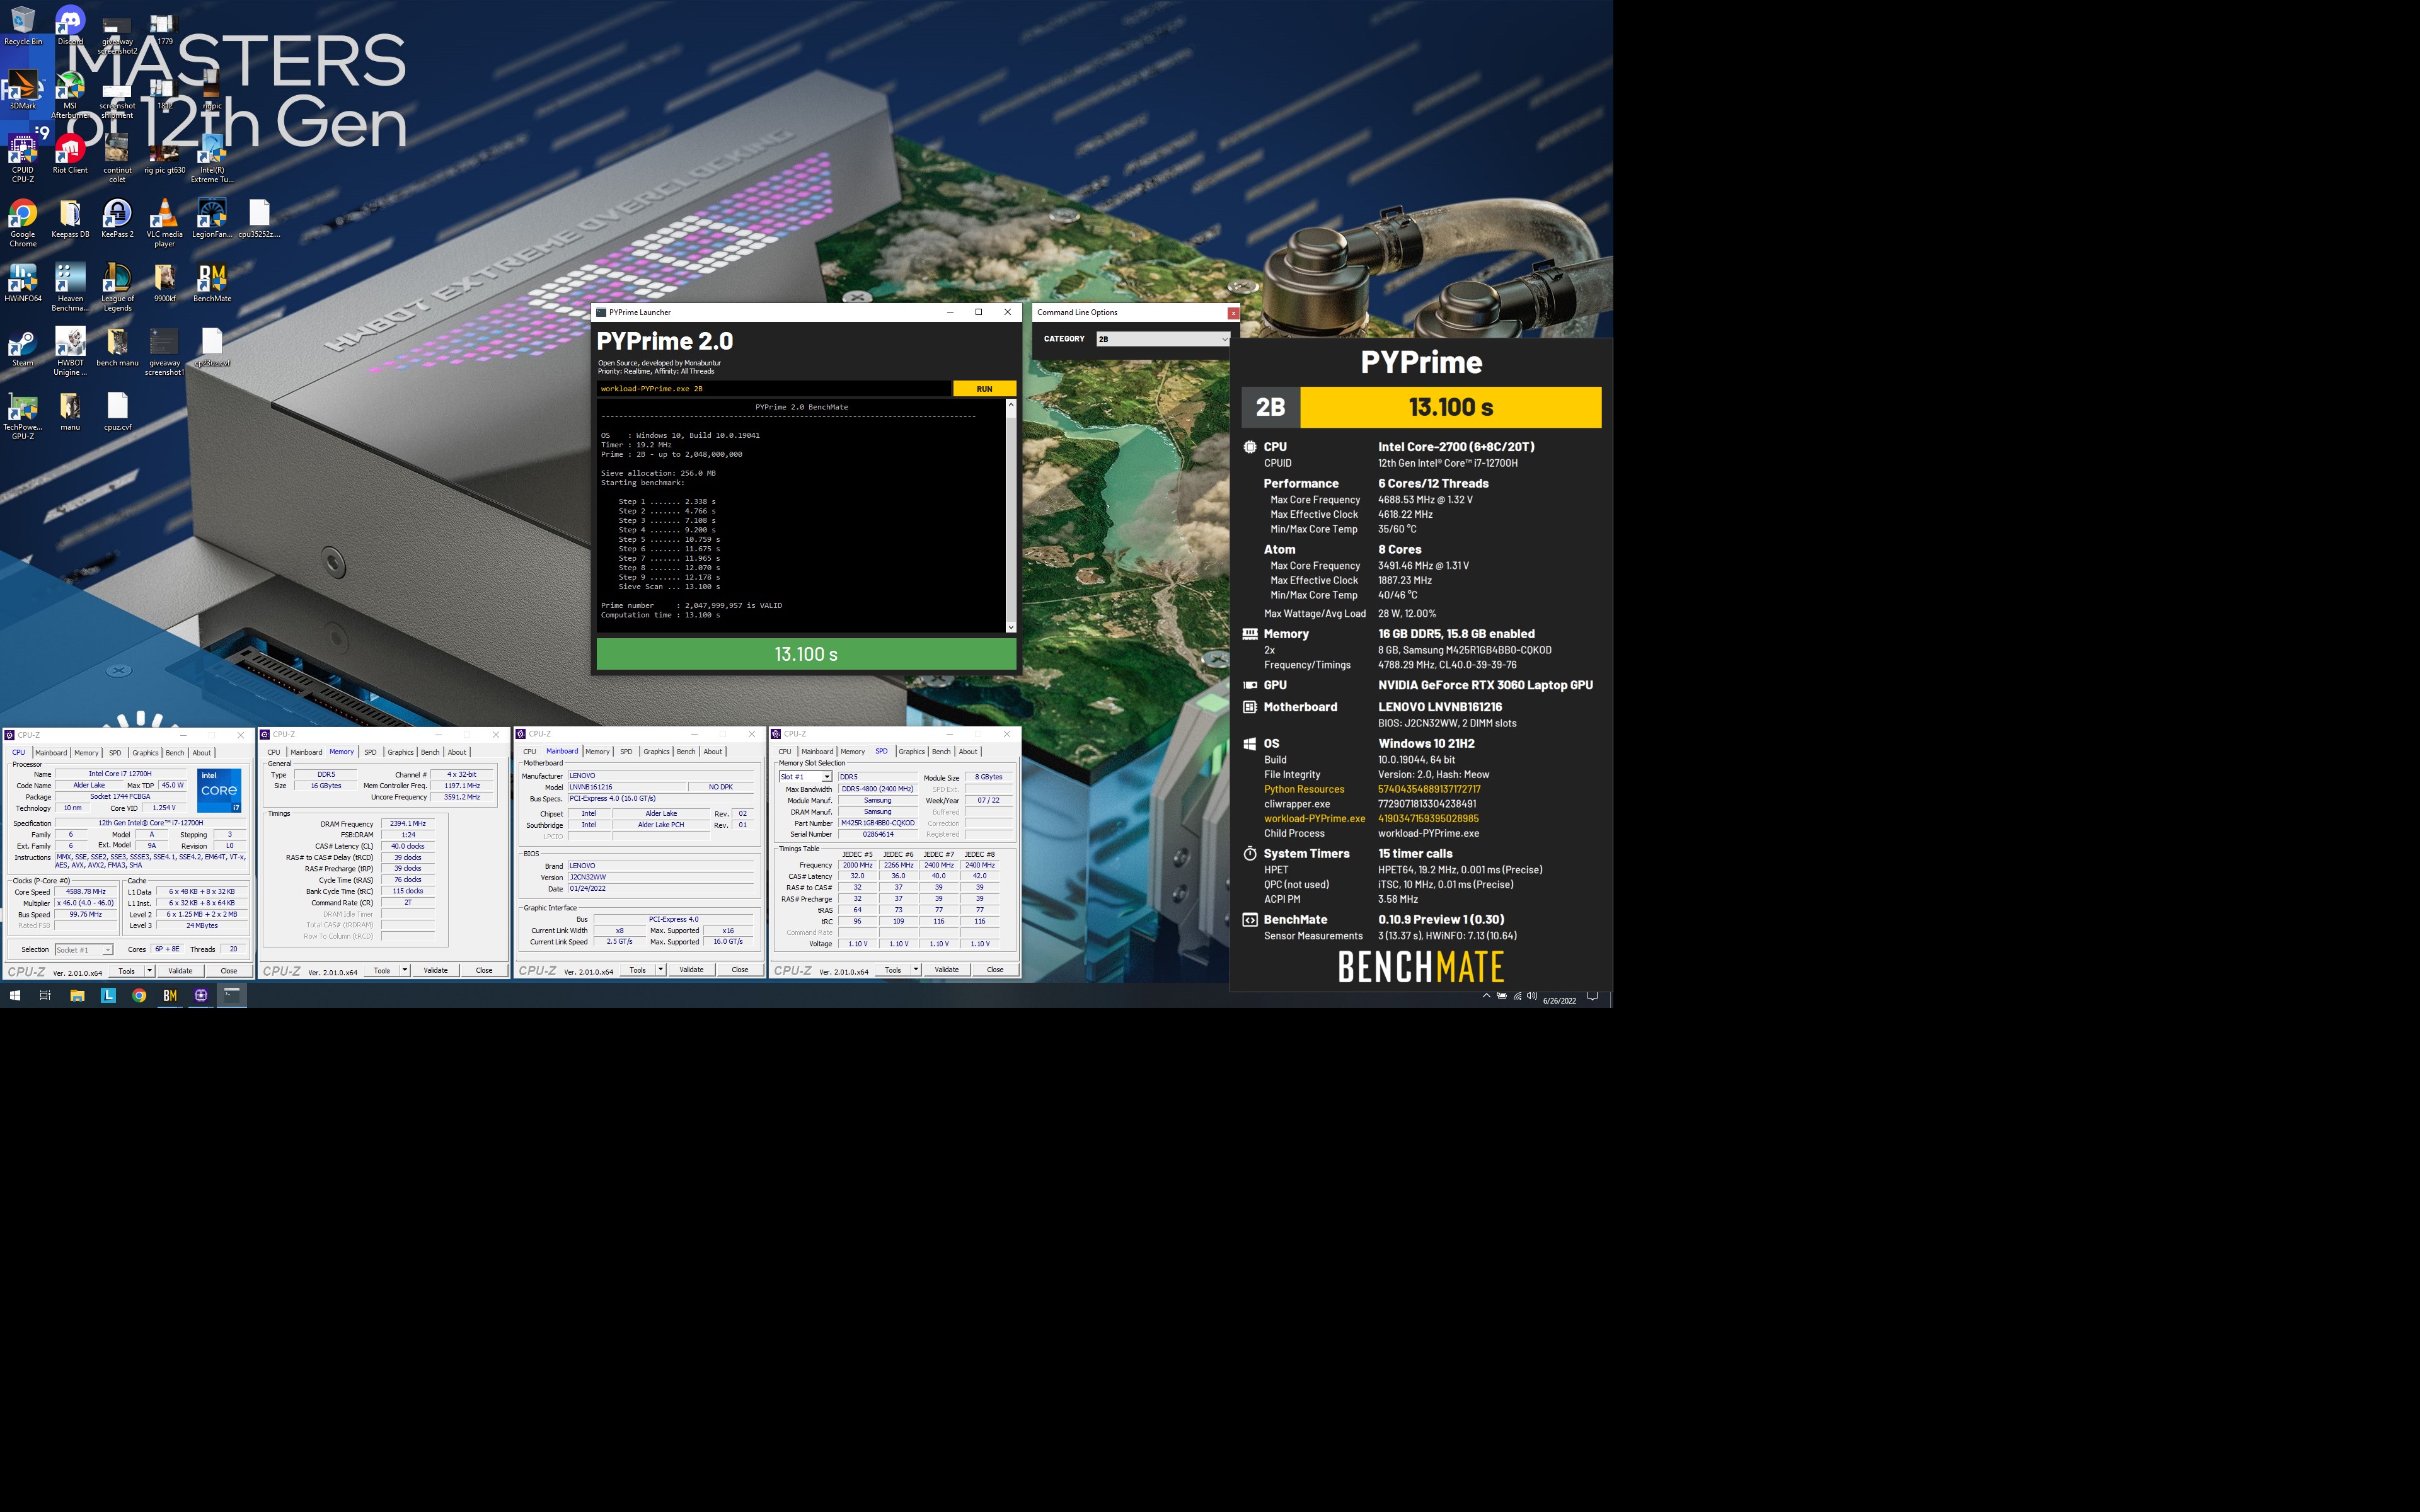Open Task View on the taskbar
Image resolution: width=2420 pixels, height=1512 pixels.
point(45,995)
